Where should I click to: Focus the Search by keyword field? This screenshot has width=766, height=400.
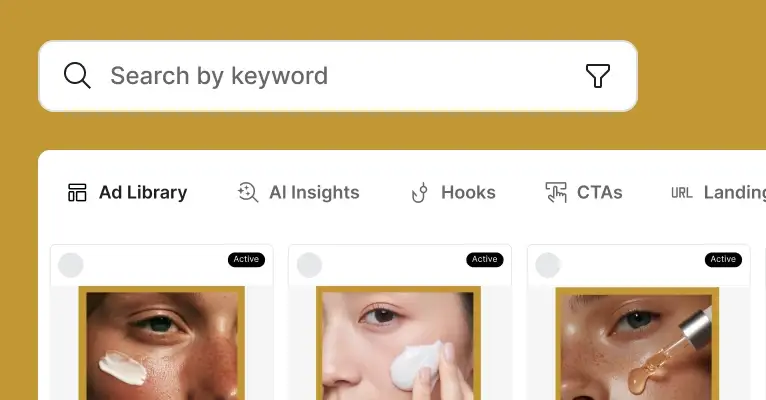point(338,76)
